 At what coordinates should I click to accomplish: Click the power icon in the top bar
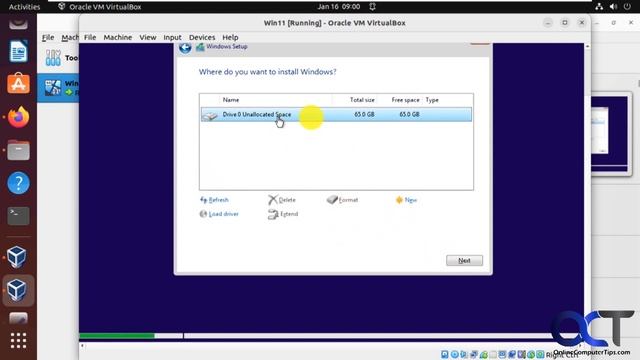coord(627,7)
